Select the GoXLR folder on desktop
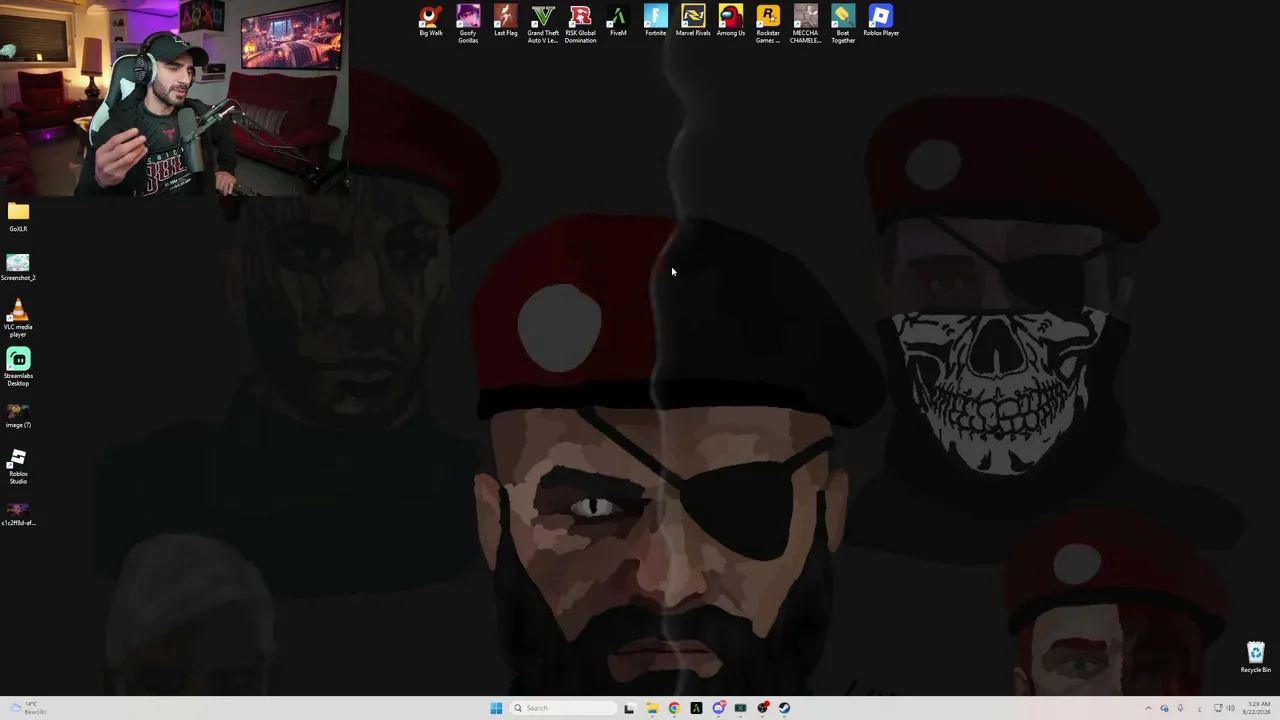Screen dimensions: 1280x720 point(18,217)
